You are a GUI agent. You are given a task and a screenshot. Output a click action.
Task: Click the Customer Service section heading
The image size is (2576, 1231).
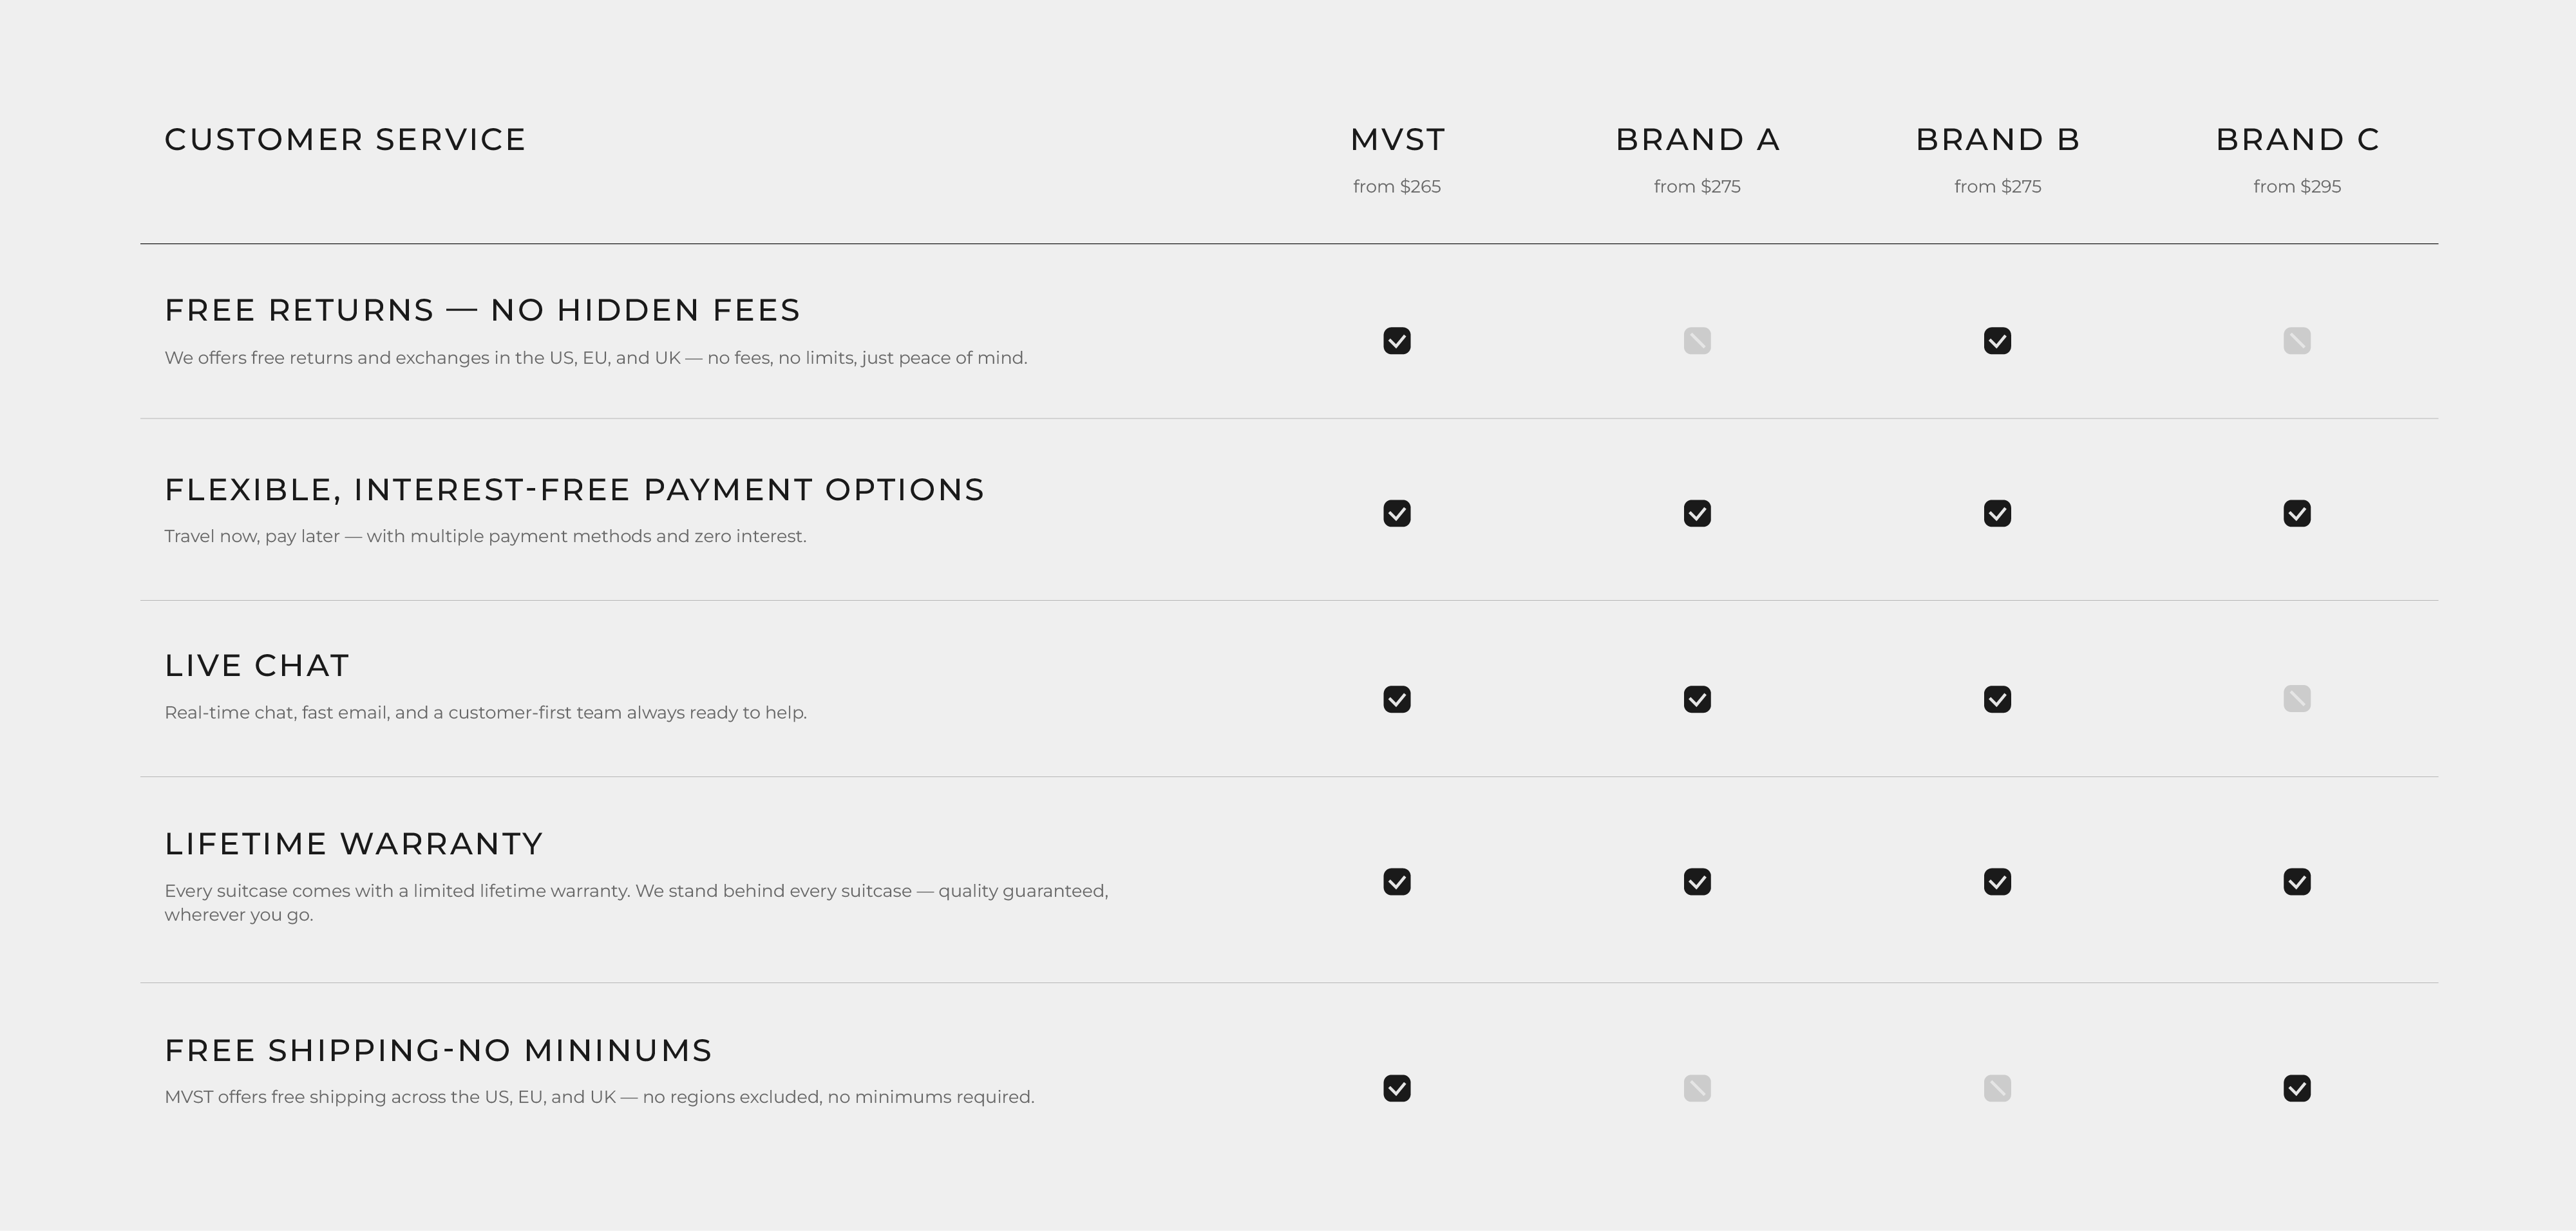[x=345, y=140]
